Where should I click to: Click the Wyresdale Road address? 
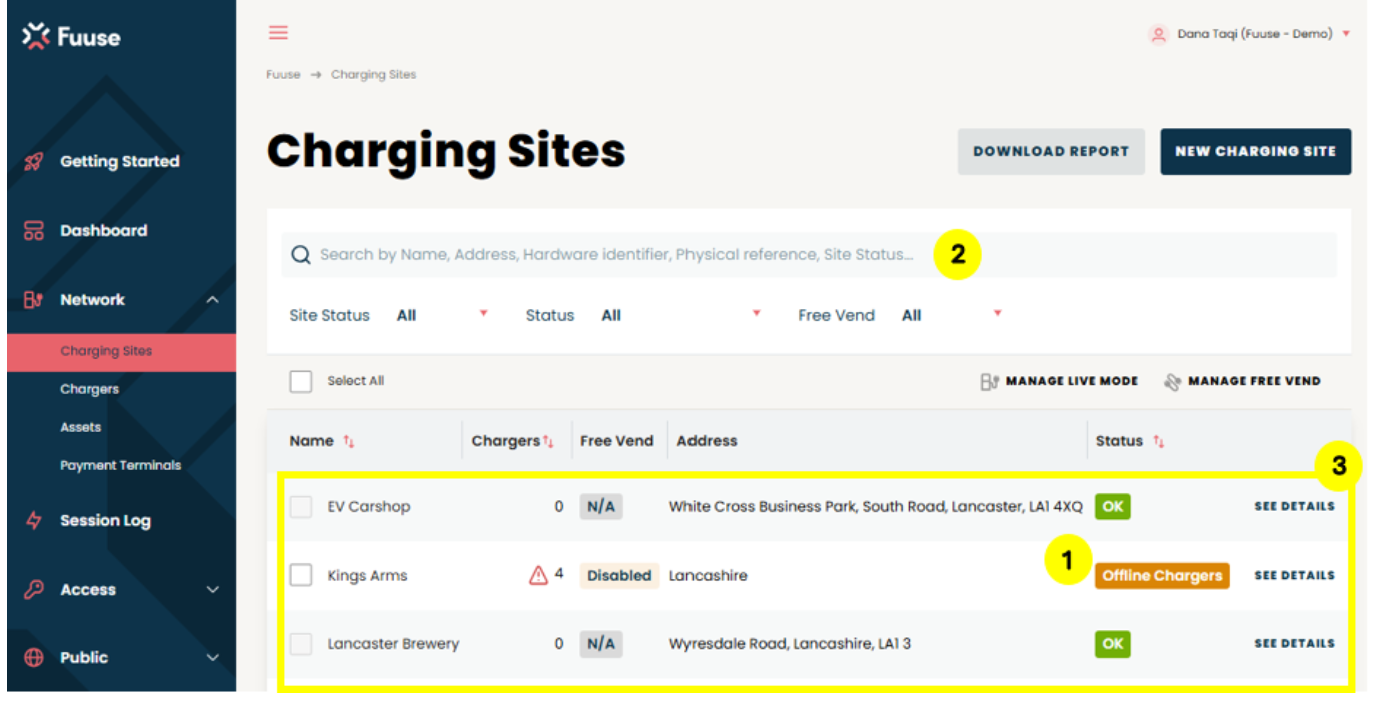[x=790, y=644]
